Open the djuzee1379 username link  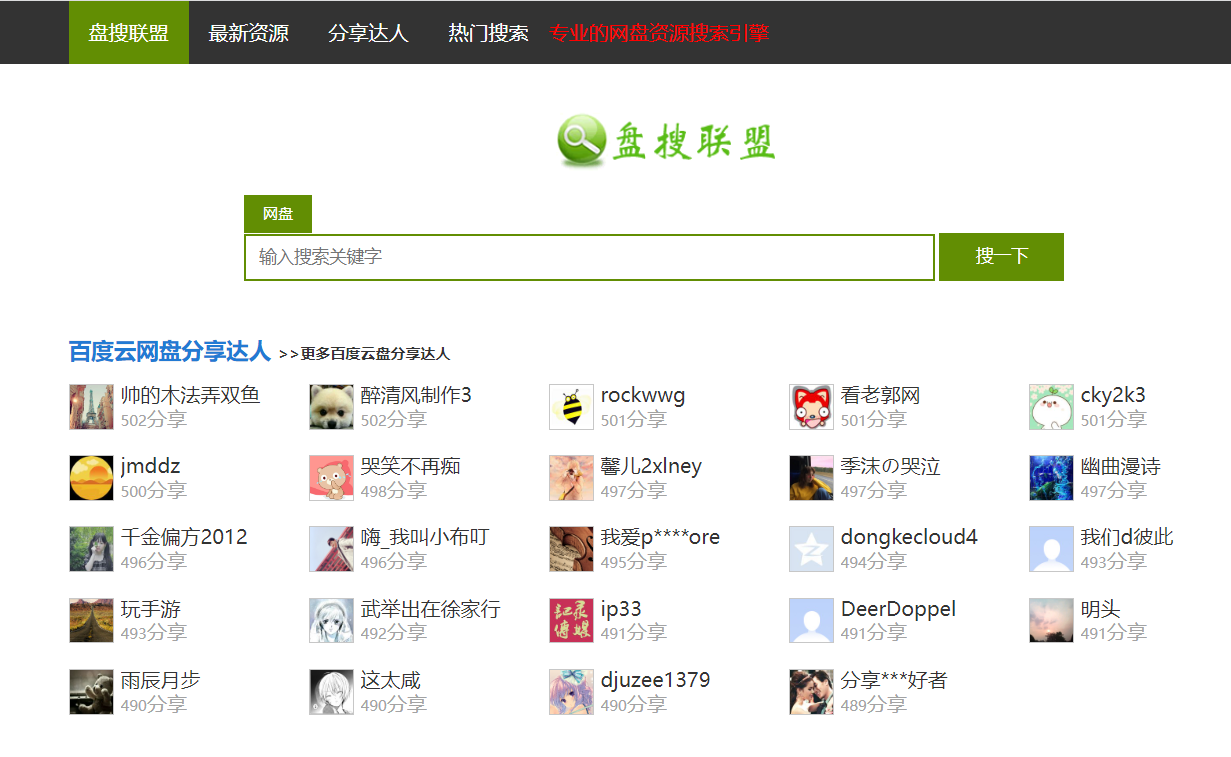point(655,680)
